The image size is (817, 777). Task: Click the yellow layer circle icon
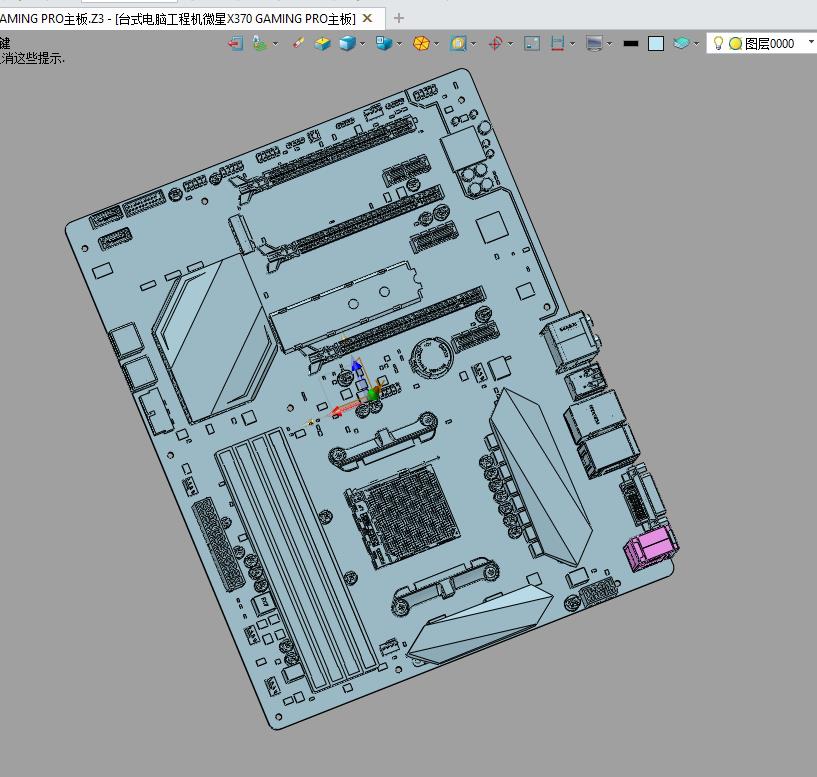click(735, 44)
